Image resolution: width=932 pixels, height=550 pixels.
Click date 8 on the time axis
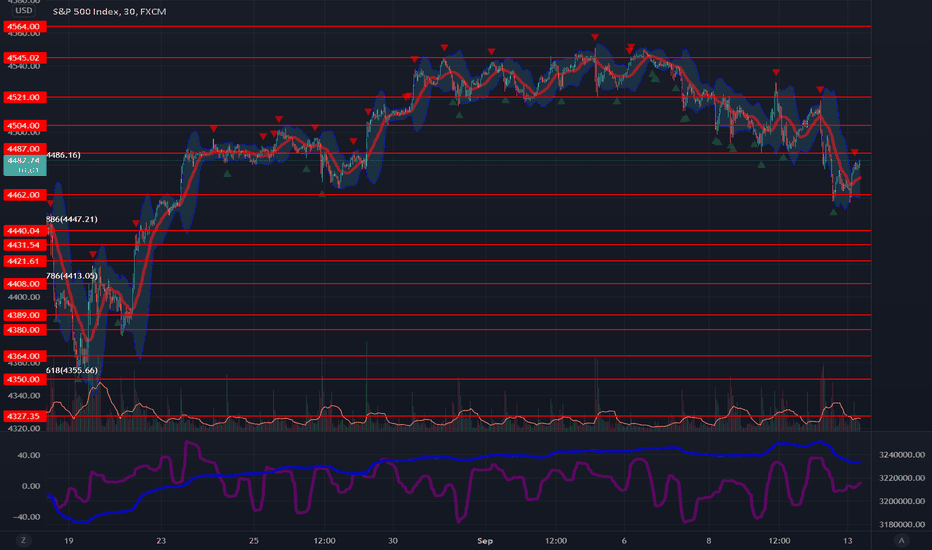coord(709,540)
